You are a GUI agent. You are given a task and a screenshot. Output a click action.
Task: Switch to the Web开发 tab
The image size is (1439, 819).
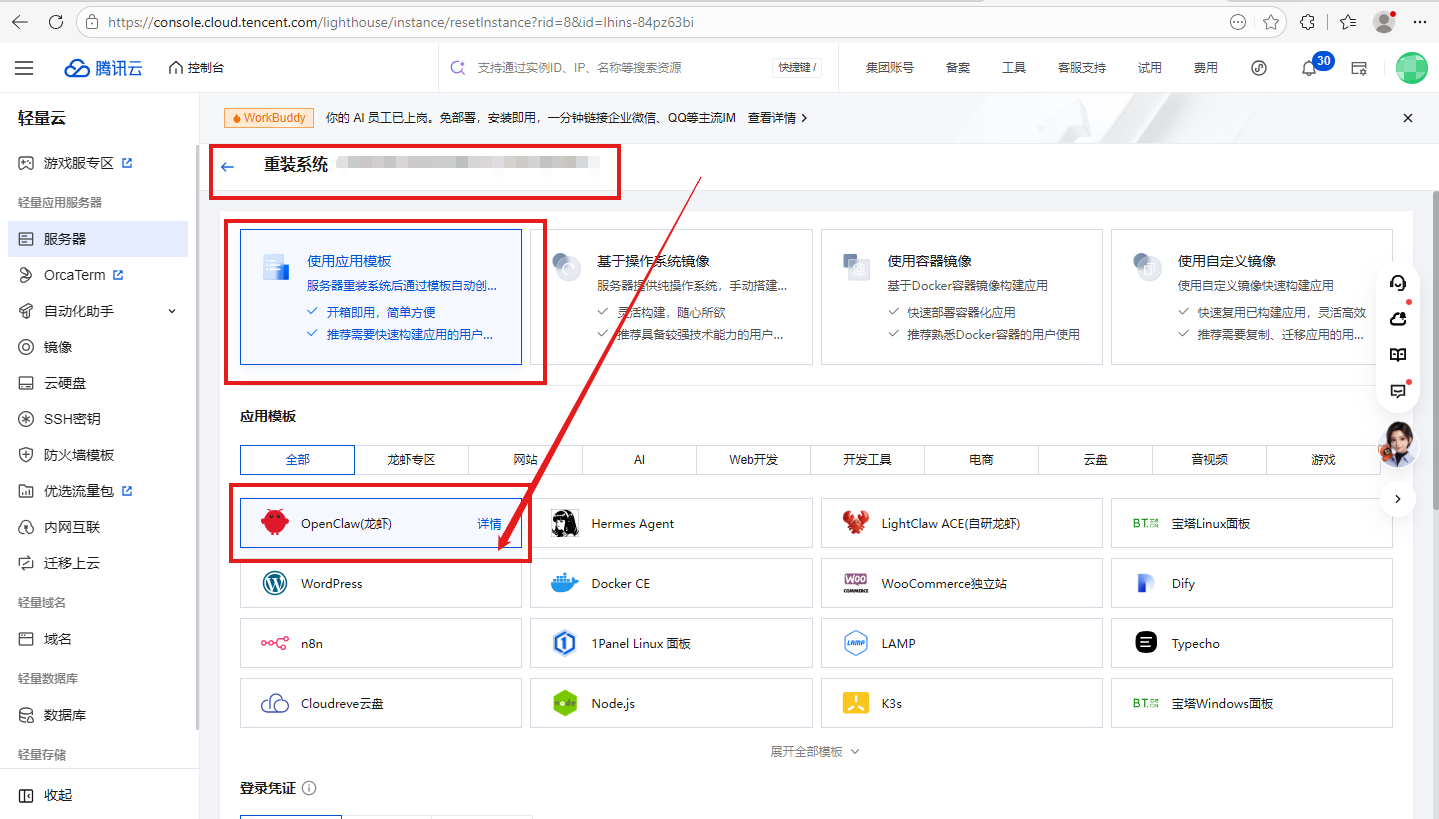753,460
